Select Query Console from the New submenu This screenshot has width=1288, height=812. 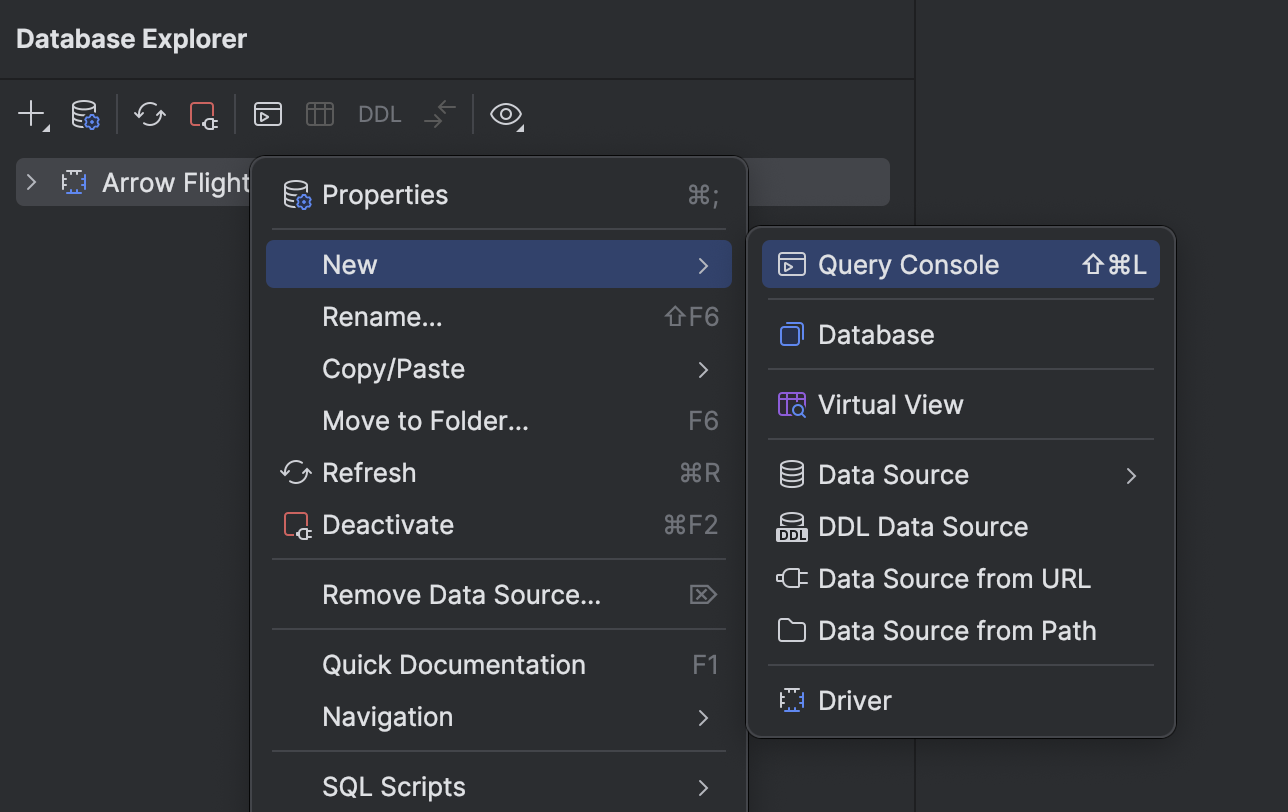(907, 264)
